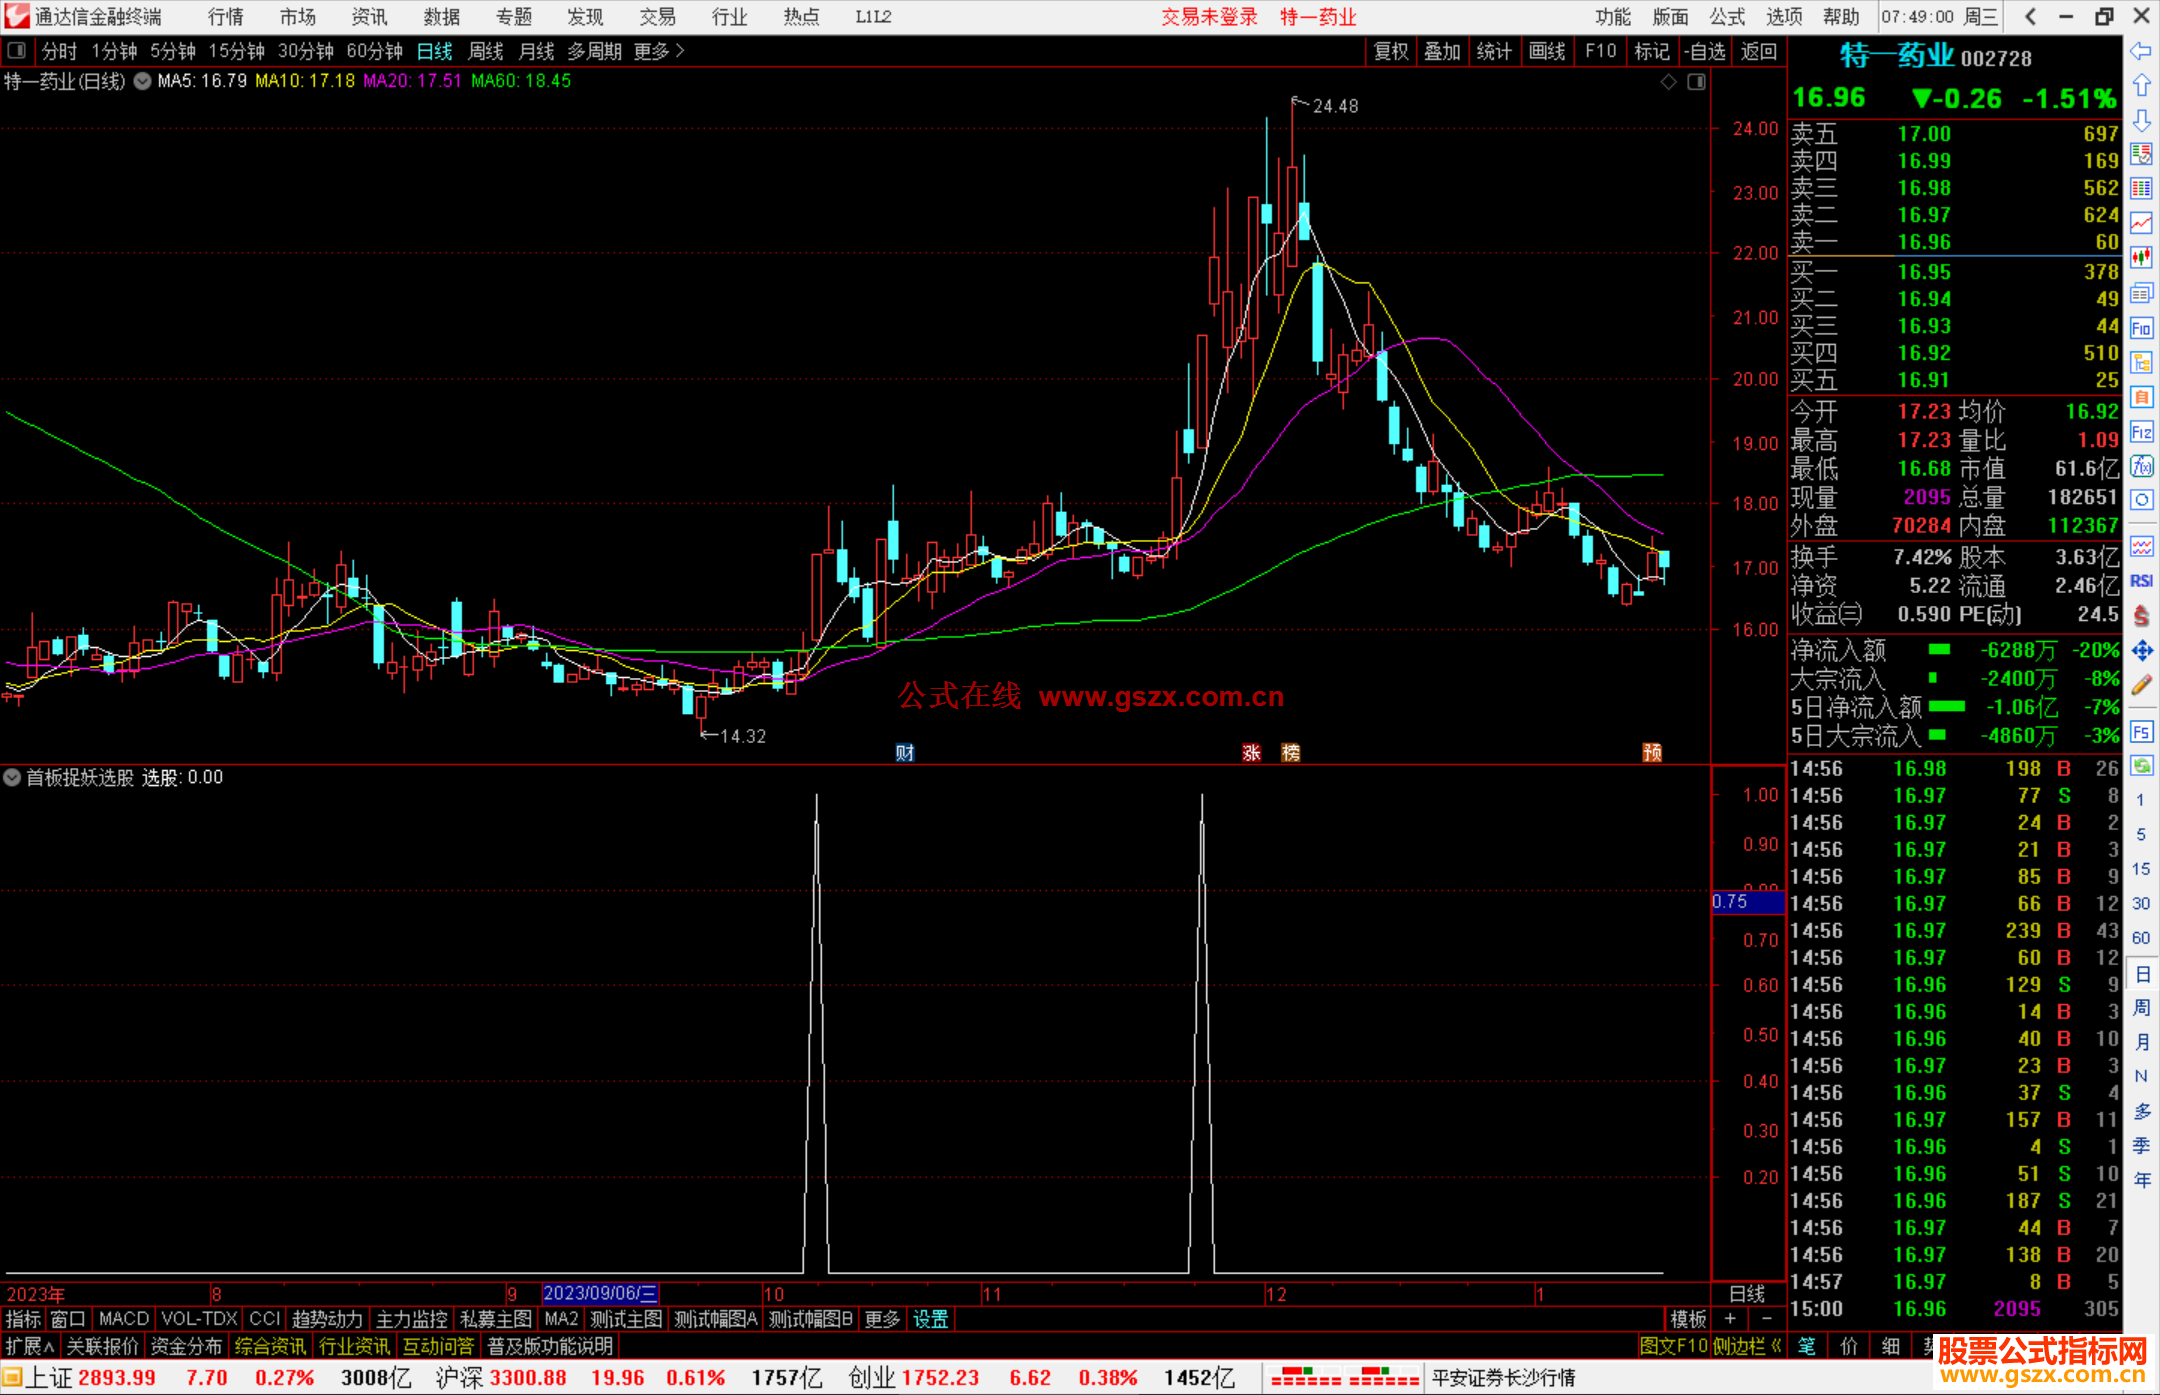Click the four-way move arrows icon
2160x1395 pixels.
tap(2141, 651)
